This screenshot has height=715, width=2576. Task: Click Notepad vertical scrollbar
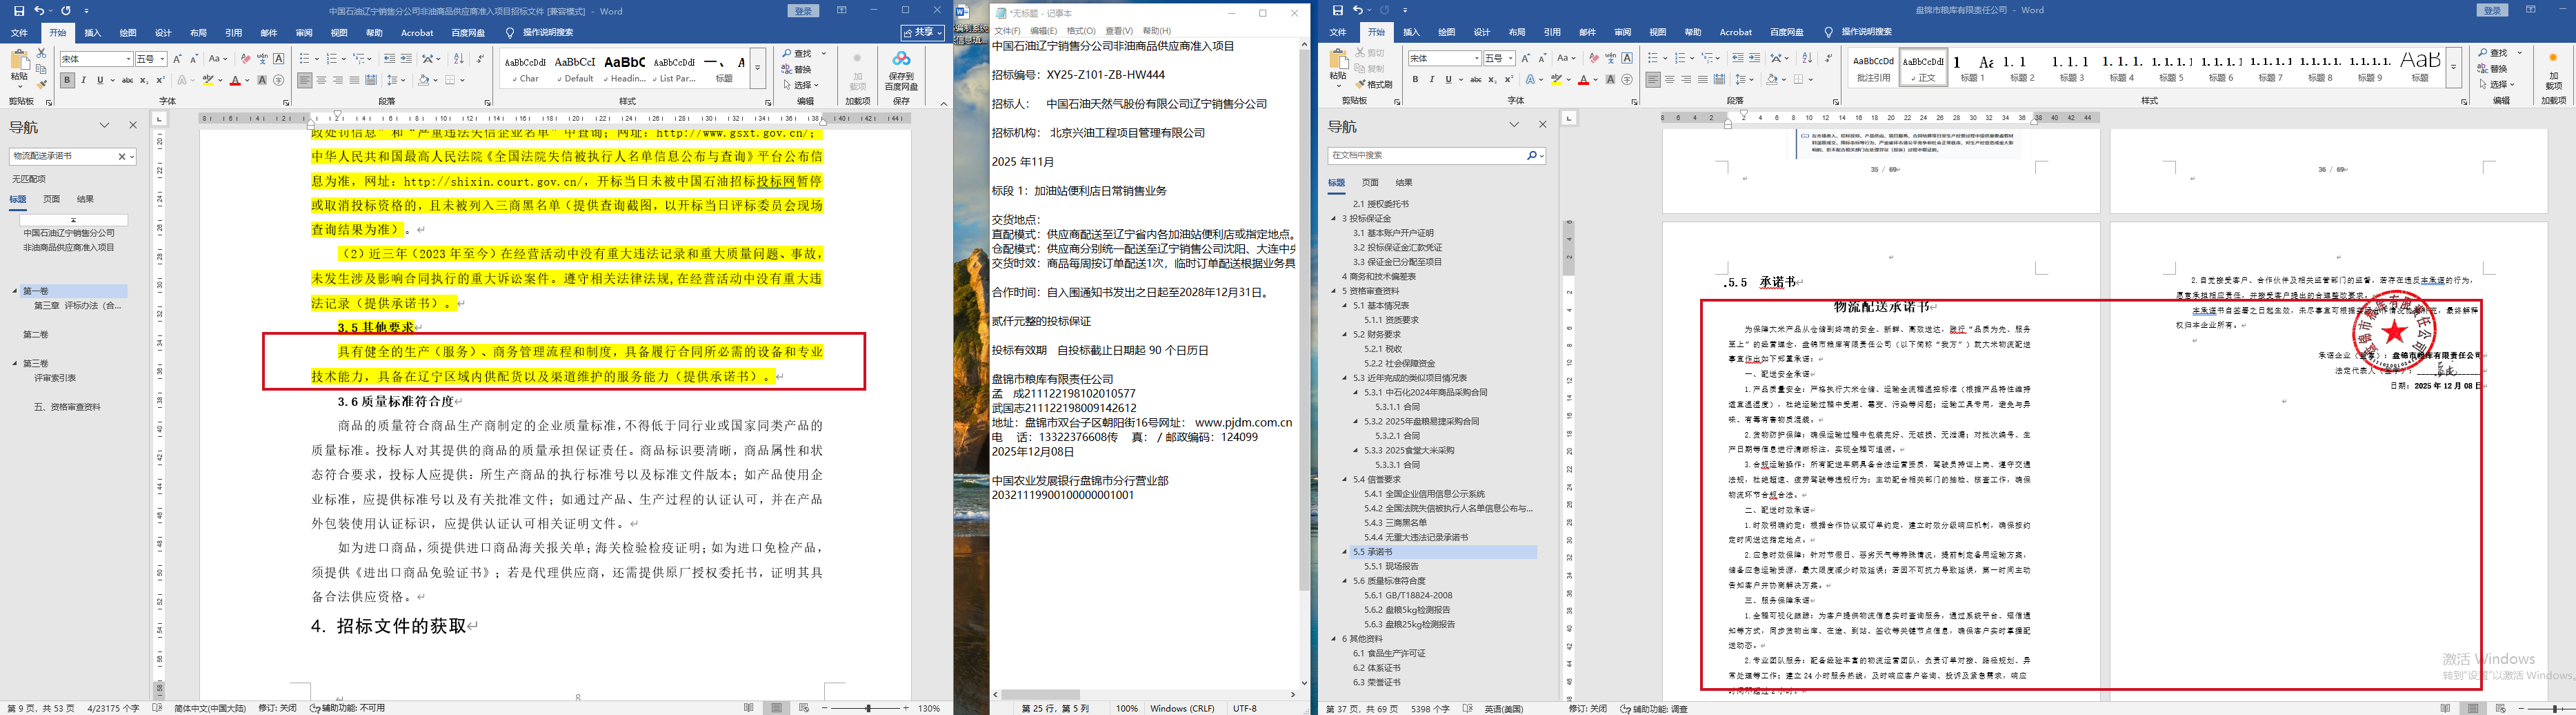click(1304, 364)
